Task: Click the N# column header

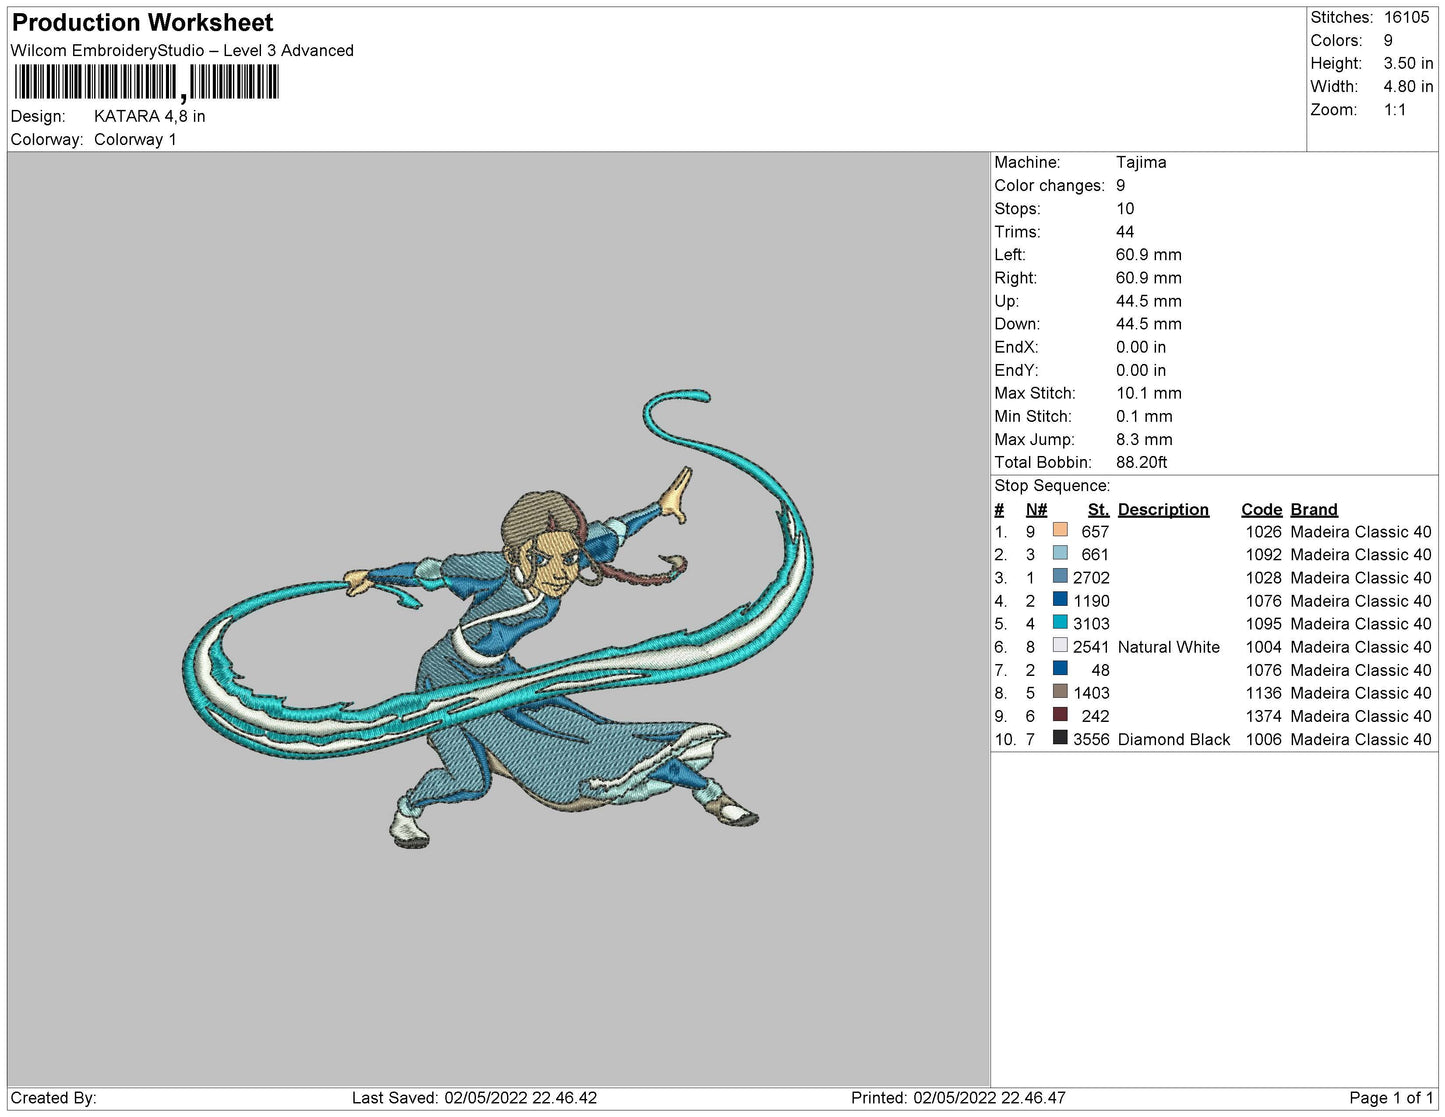Action: click(1036, 509)
